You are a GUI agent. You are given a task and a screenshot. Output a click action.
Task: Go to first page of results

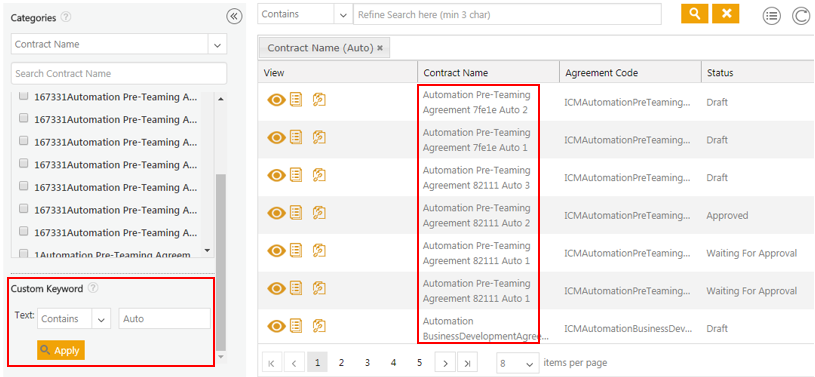272,363
